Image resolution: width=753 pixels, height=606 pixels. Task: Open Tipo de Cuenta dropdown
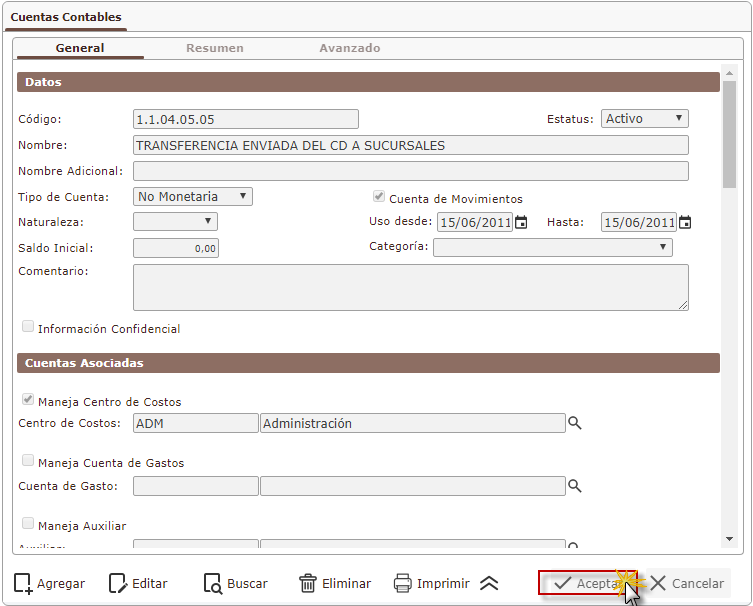coord(193,196)
